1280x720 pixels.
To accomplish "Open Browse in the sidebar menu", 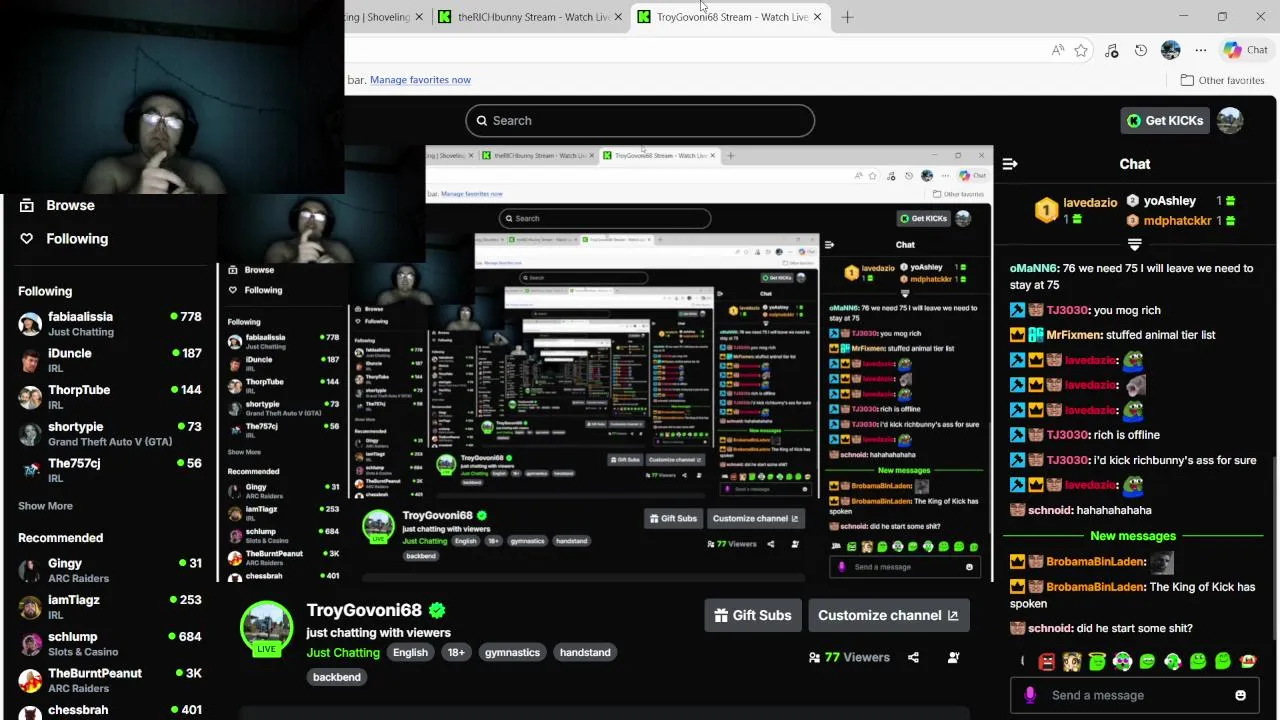I will click(x=70, y=205).
